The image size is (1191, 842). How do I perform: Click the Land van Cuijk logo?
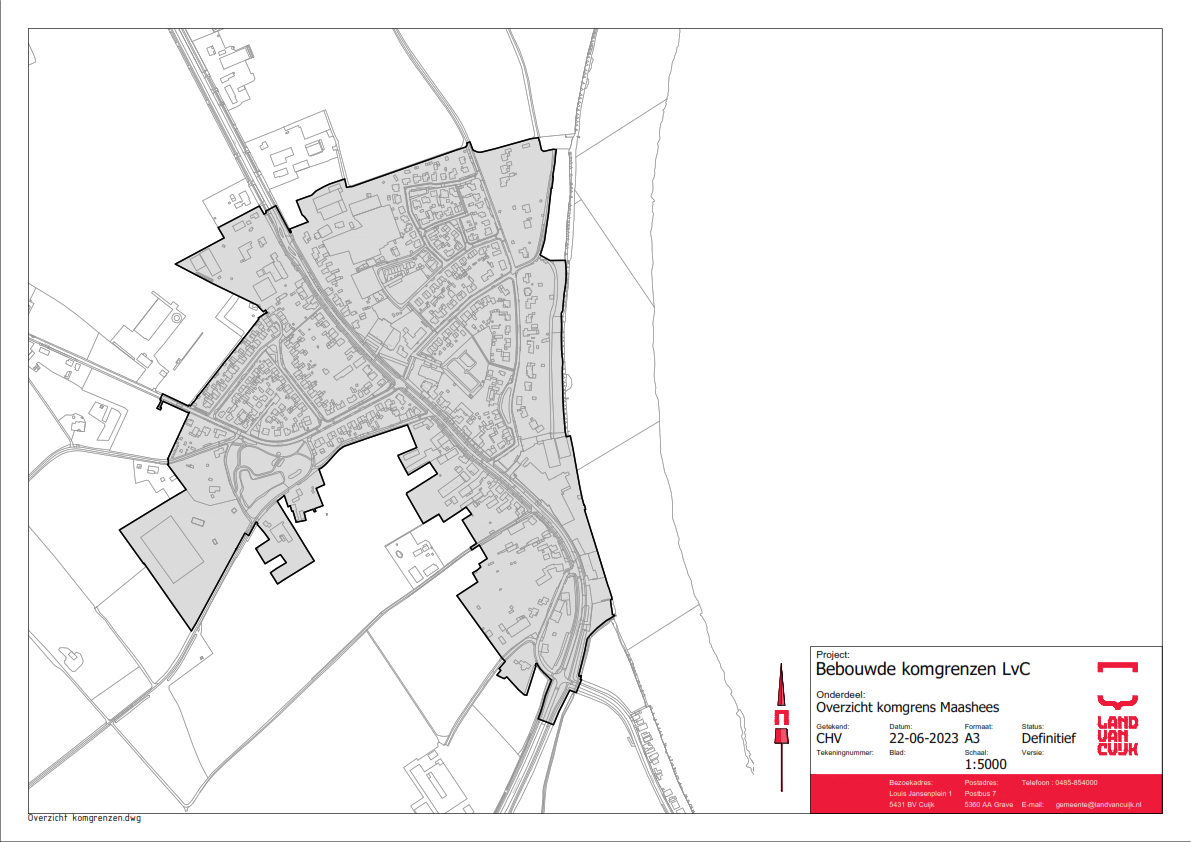[x=1117, y=708]
